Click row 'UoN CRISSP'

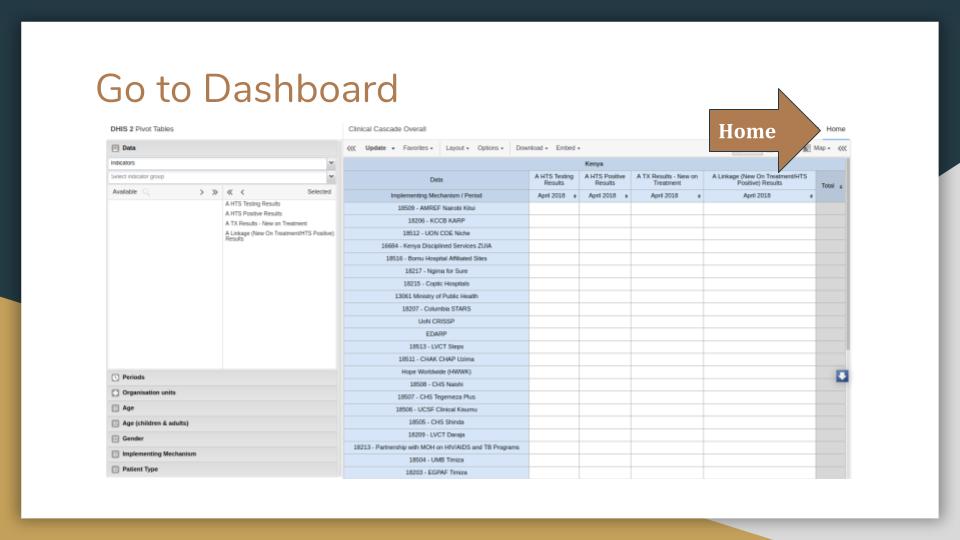click(x=437, y=321)
